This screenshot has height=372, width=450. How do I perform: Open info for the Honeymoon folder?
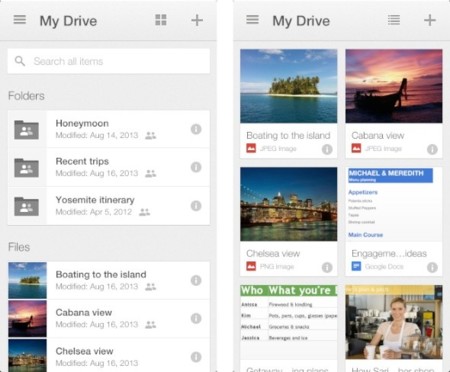[x=196, y=129]
